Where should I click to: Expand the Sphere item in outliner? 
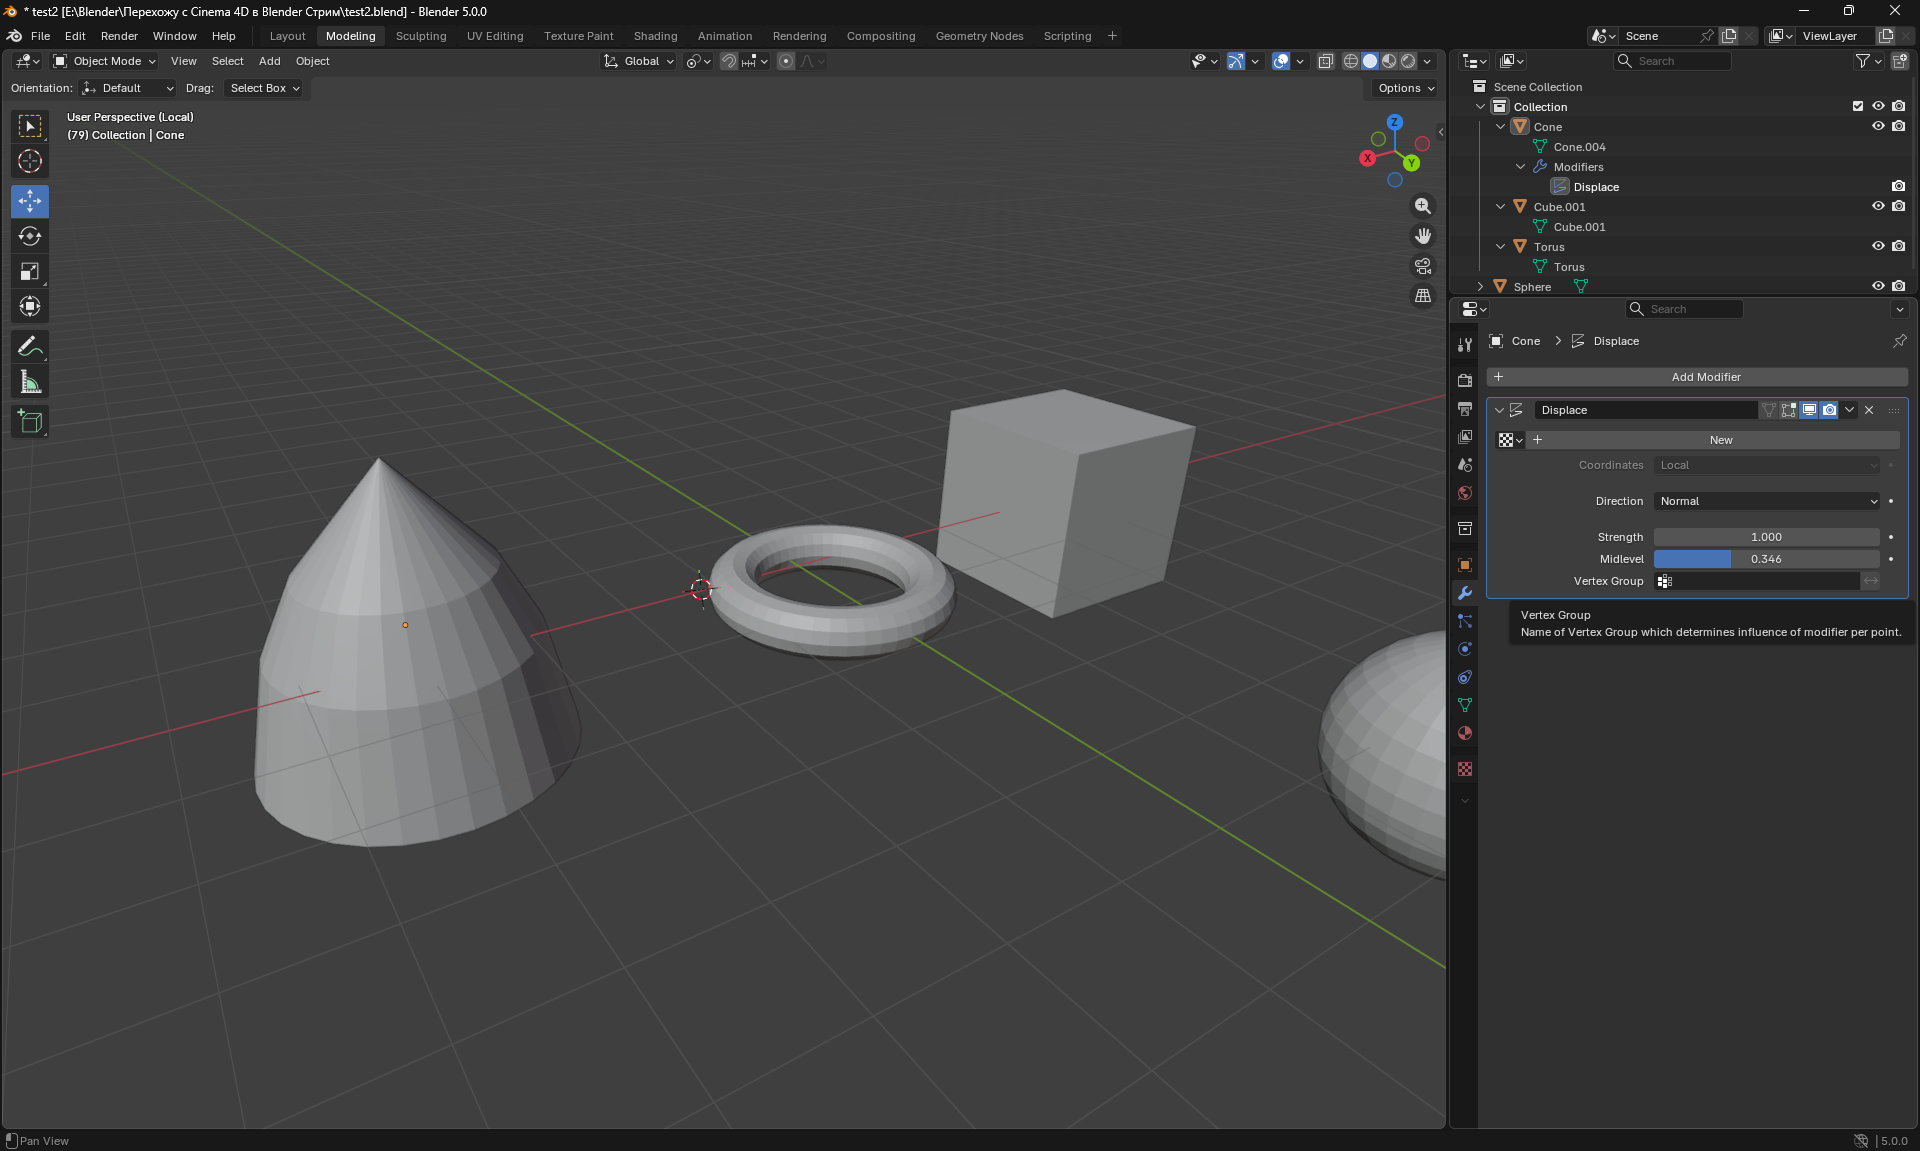pos(1481,287)
